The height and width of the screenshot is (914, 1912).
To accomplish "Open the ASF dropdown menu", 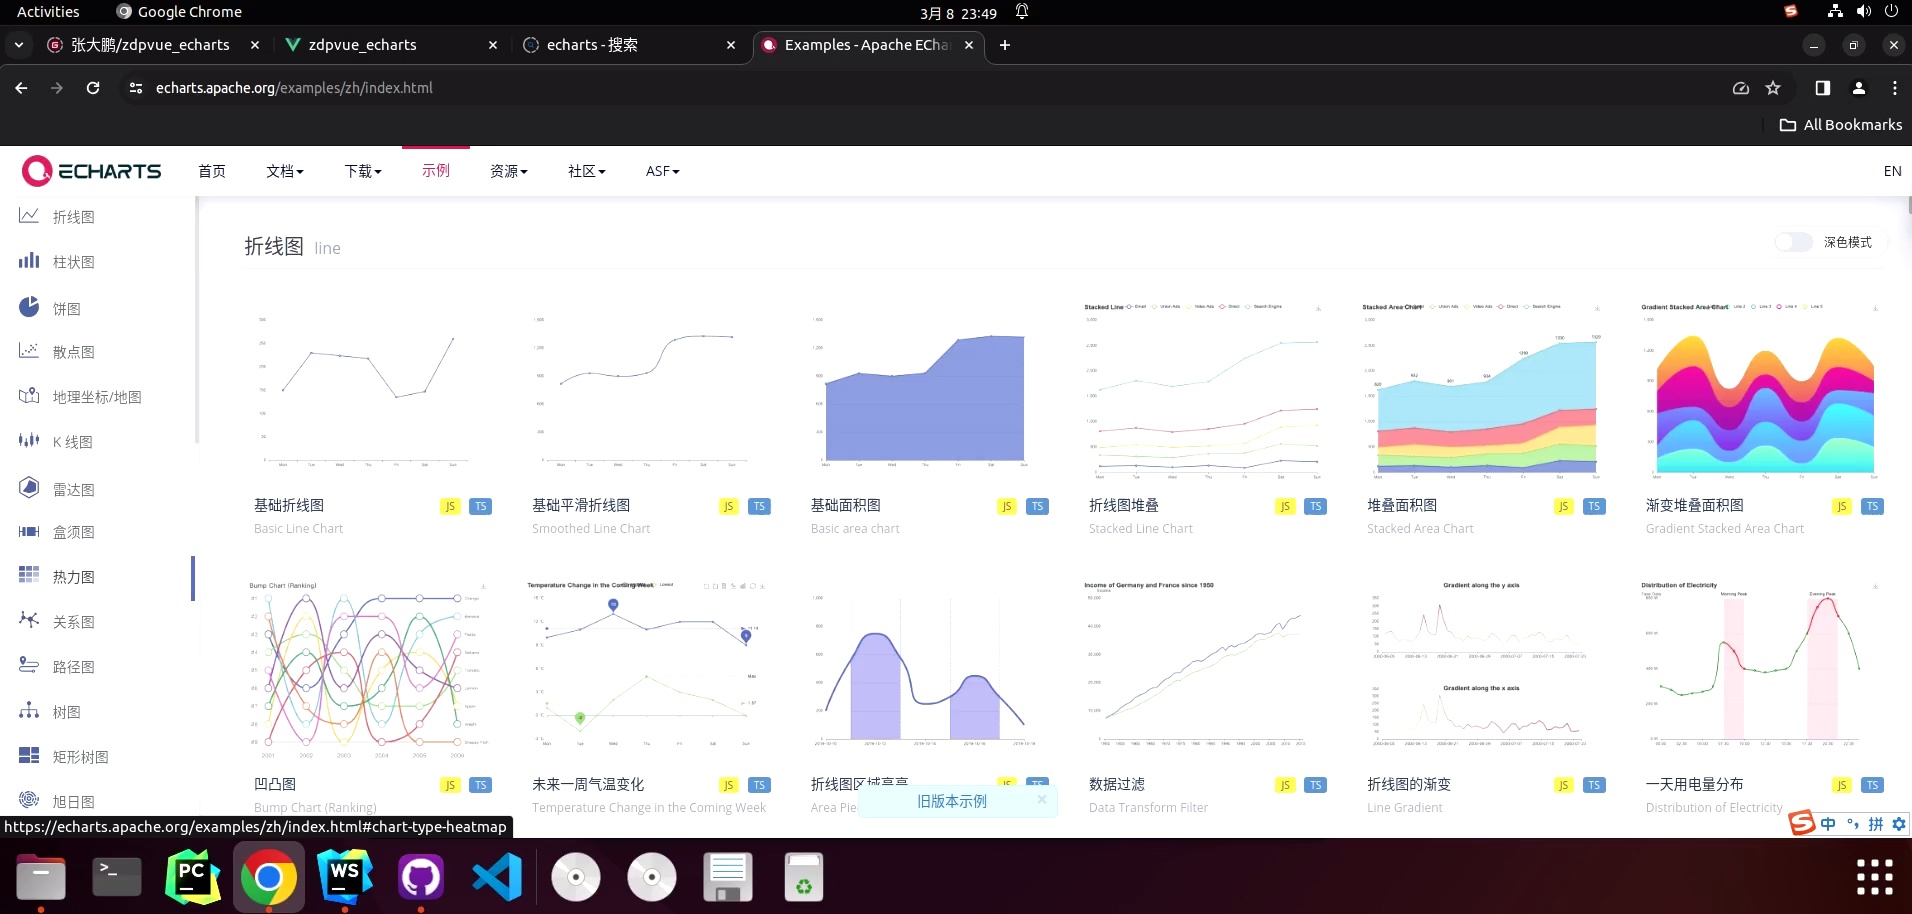I will click(660, 171).
